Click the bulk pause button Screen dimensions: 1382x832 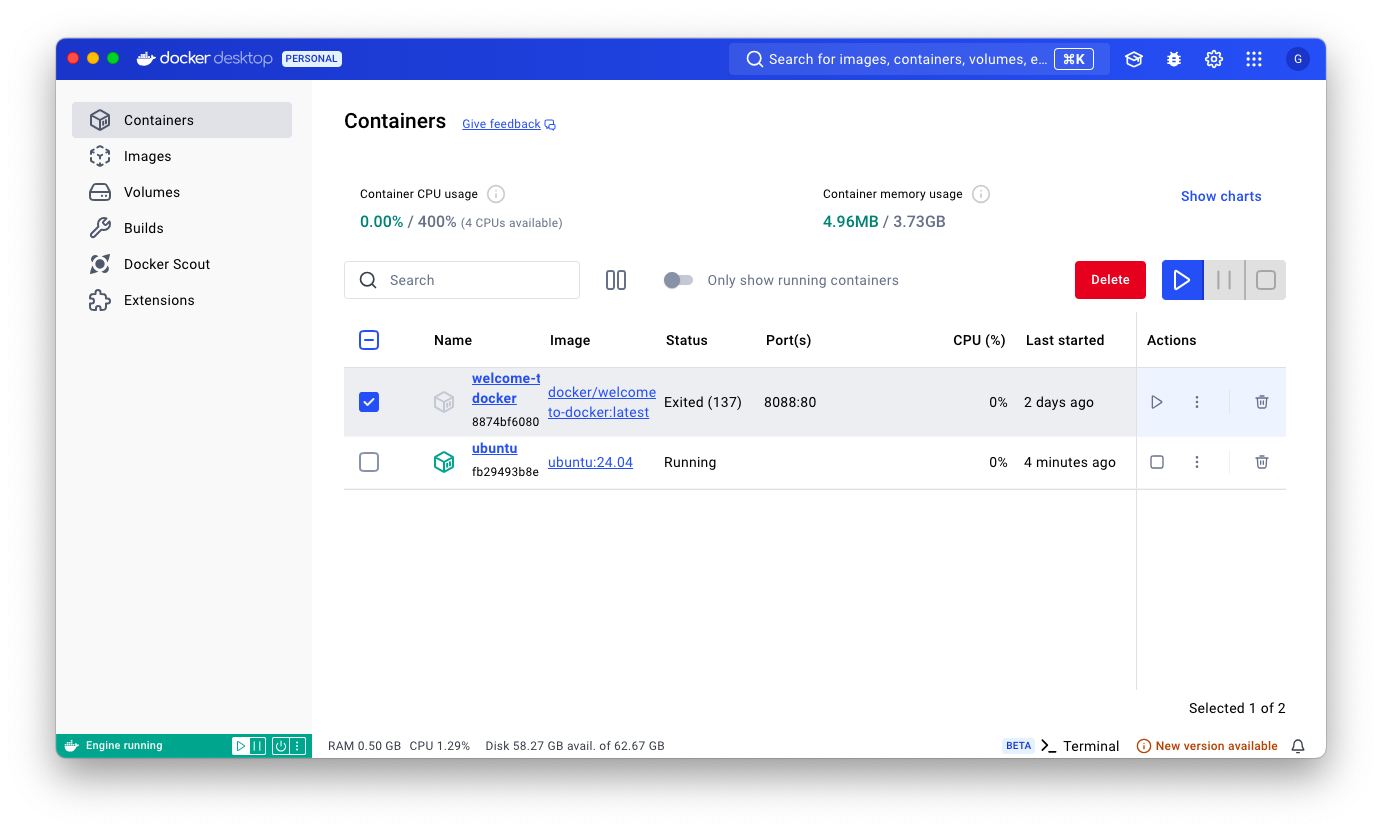[1224, 280]
